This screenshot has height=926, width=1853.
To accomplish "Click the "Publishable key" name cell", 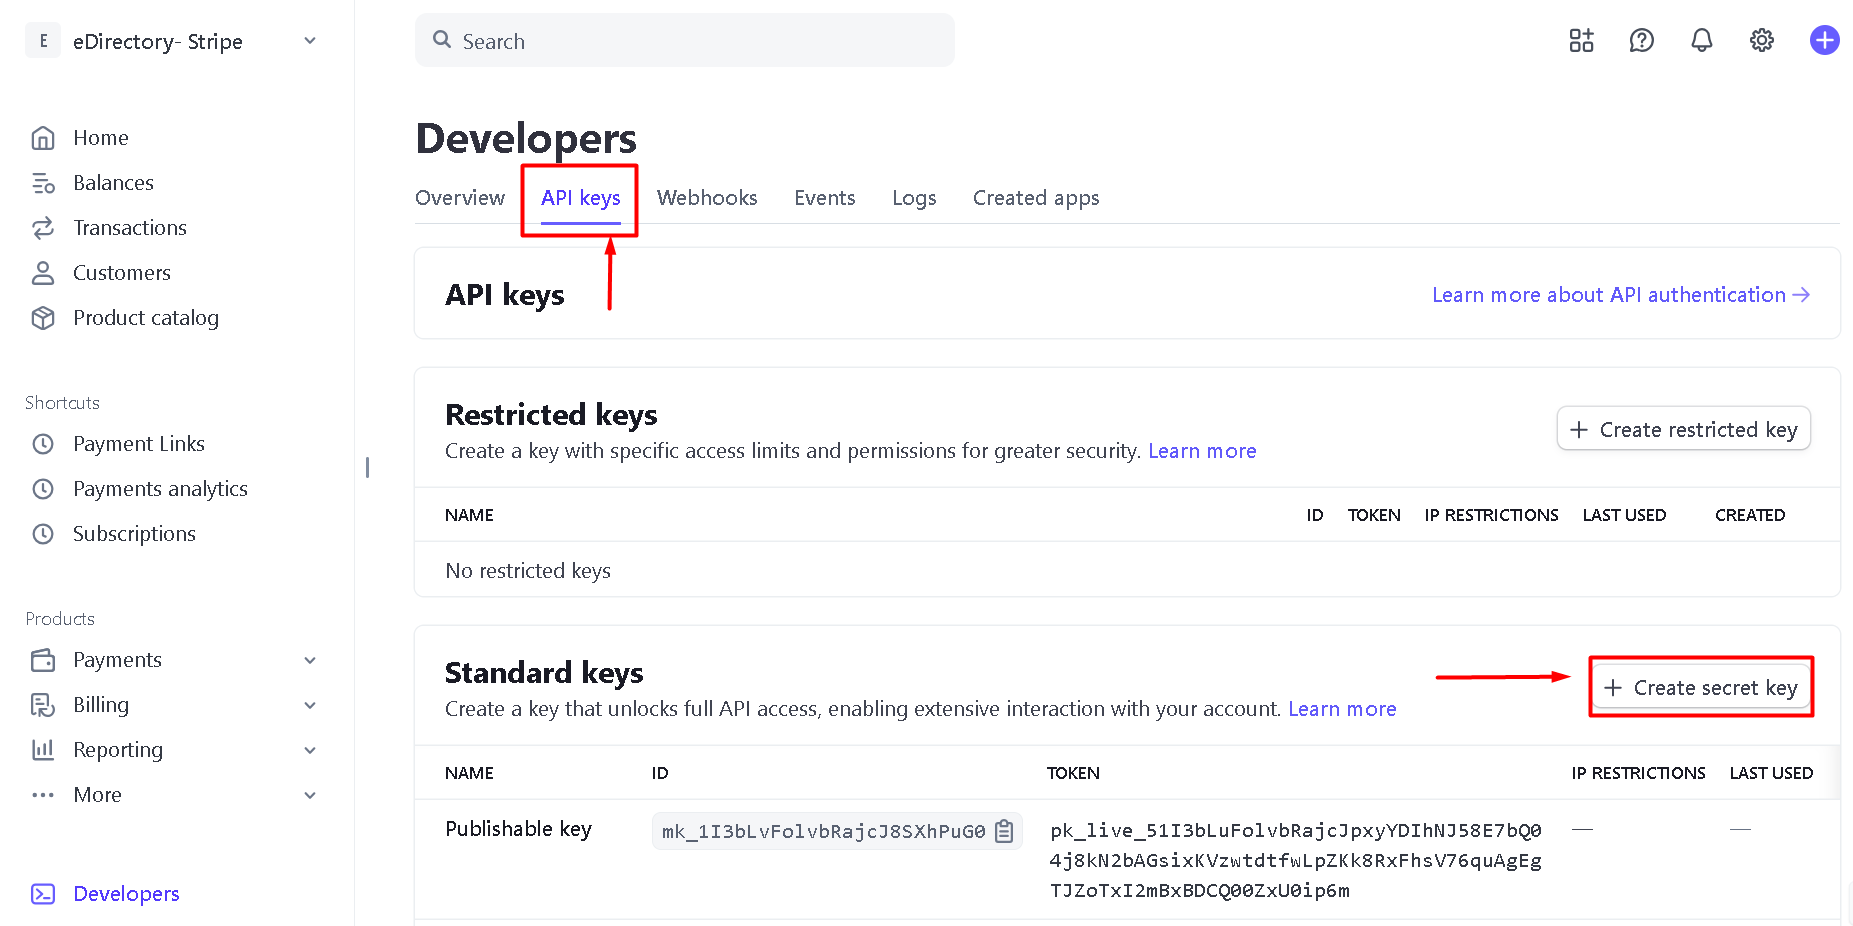I will click(518, 829).
